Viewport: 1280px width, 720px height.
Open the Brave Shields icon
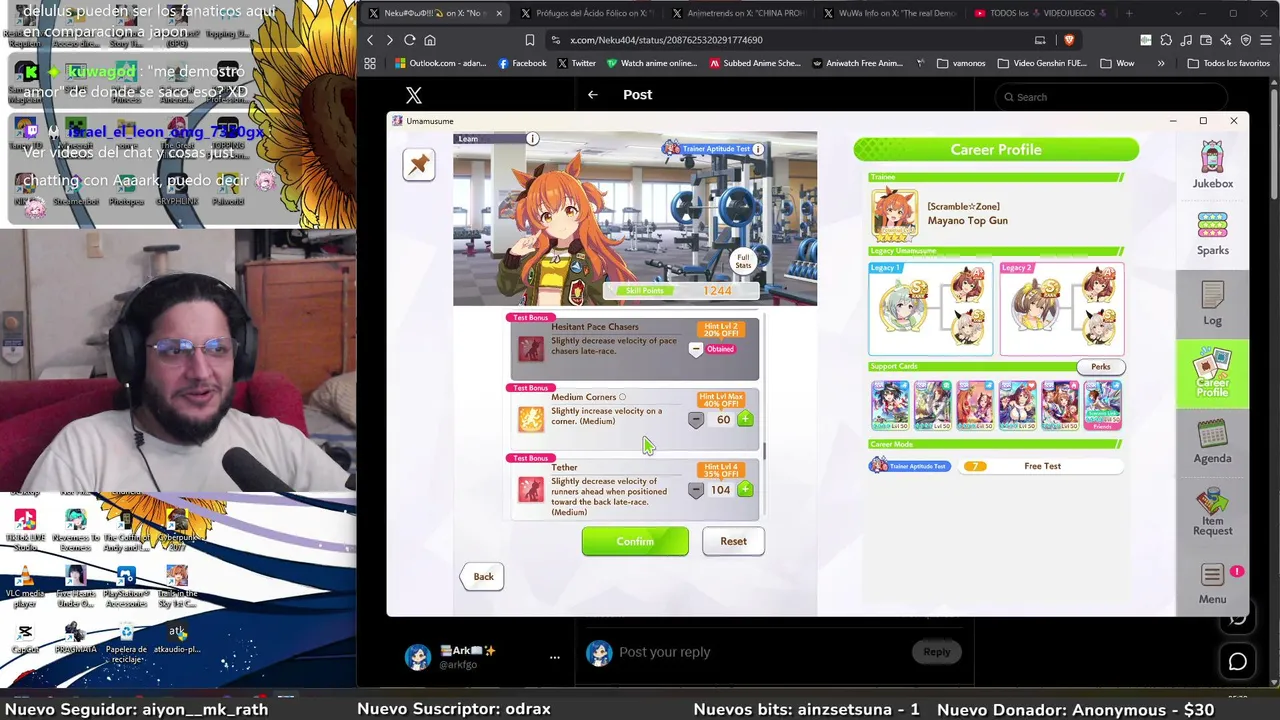(1069, 40)
